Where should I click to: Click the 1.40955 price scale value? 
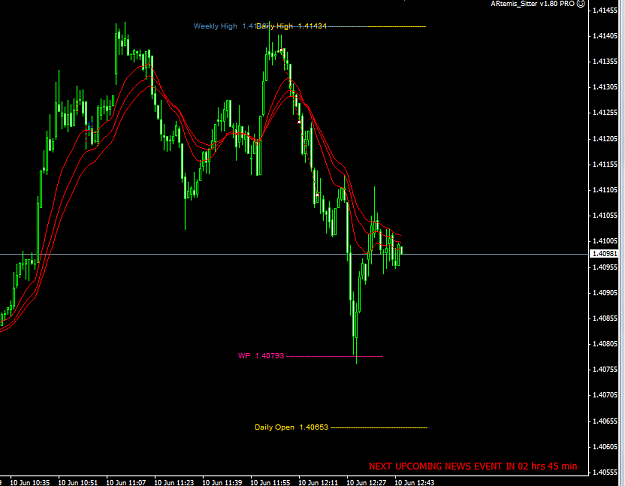pyautogui.click(x=605, y=267)
